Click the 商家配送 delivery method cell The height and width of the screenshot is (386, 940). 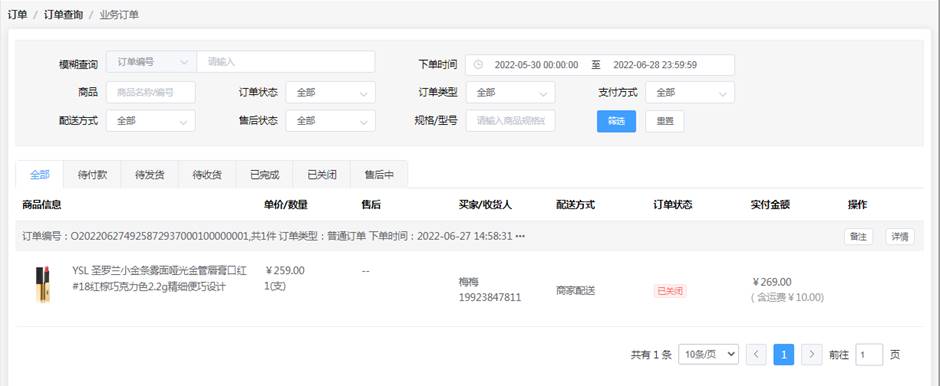pos(576,291)
